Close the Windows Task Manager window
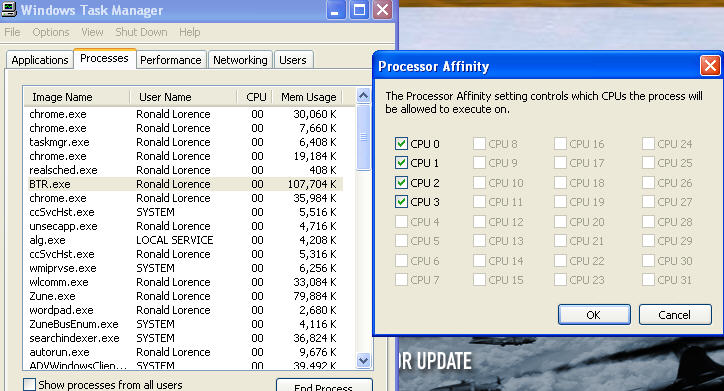Image resolution: width=724 pixels, height=391 pixels. (x=382, y=10)
